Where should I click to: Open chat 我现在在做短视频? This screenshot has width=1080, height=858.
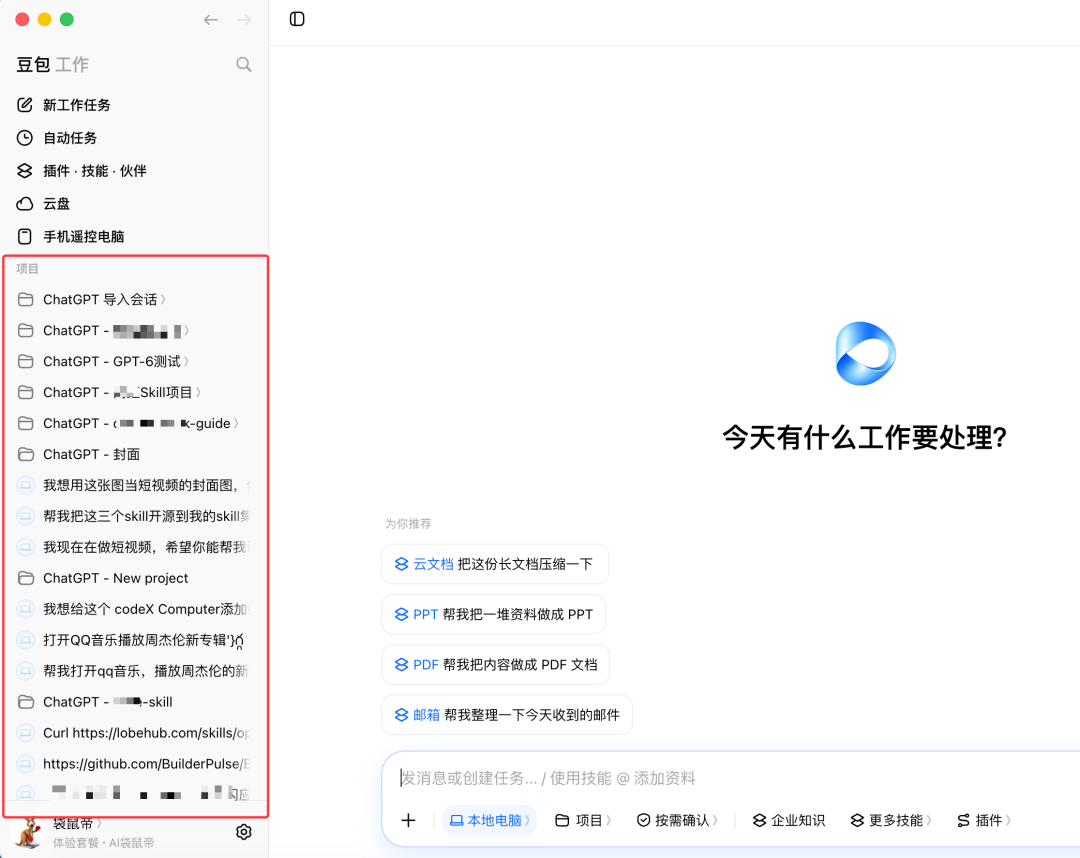pyautogui.click(x=134, y=547)
